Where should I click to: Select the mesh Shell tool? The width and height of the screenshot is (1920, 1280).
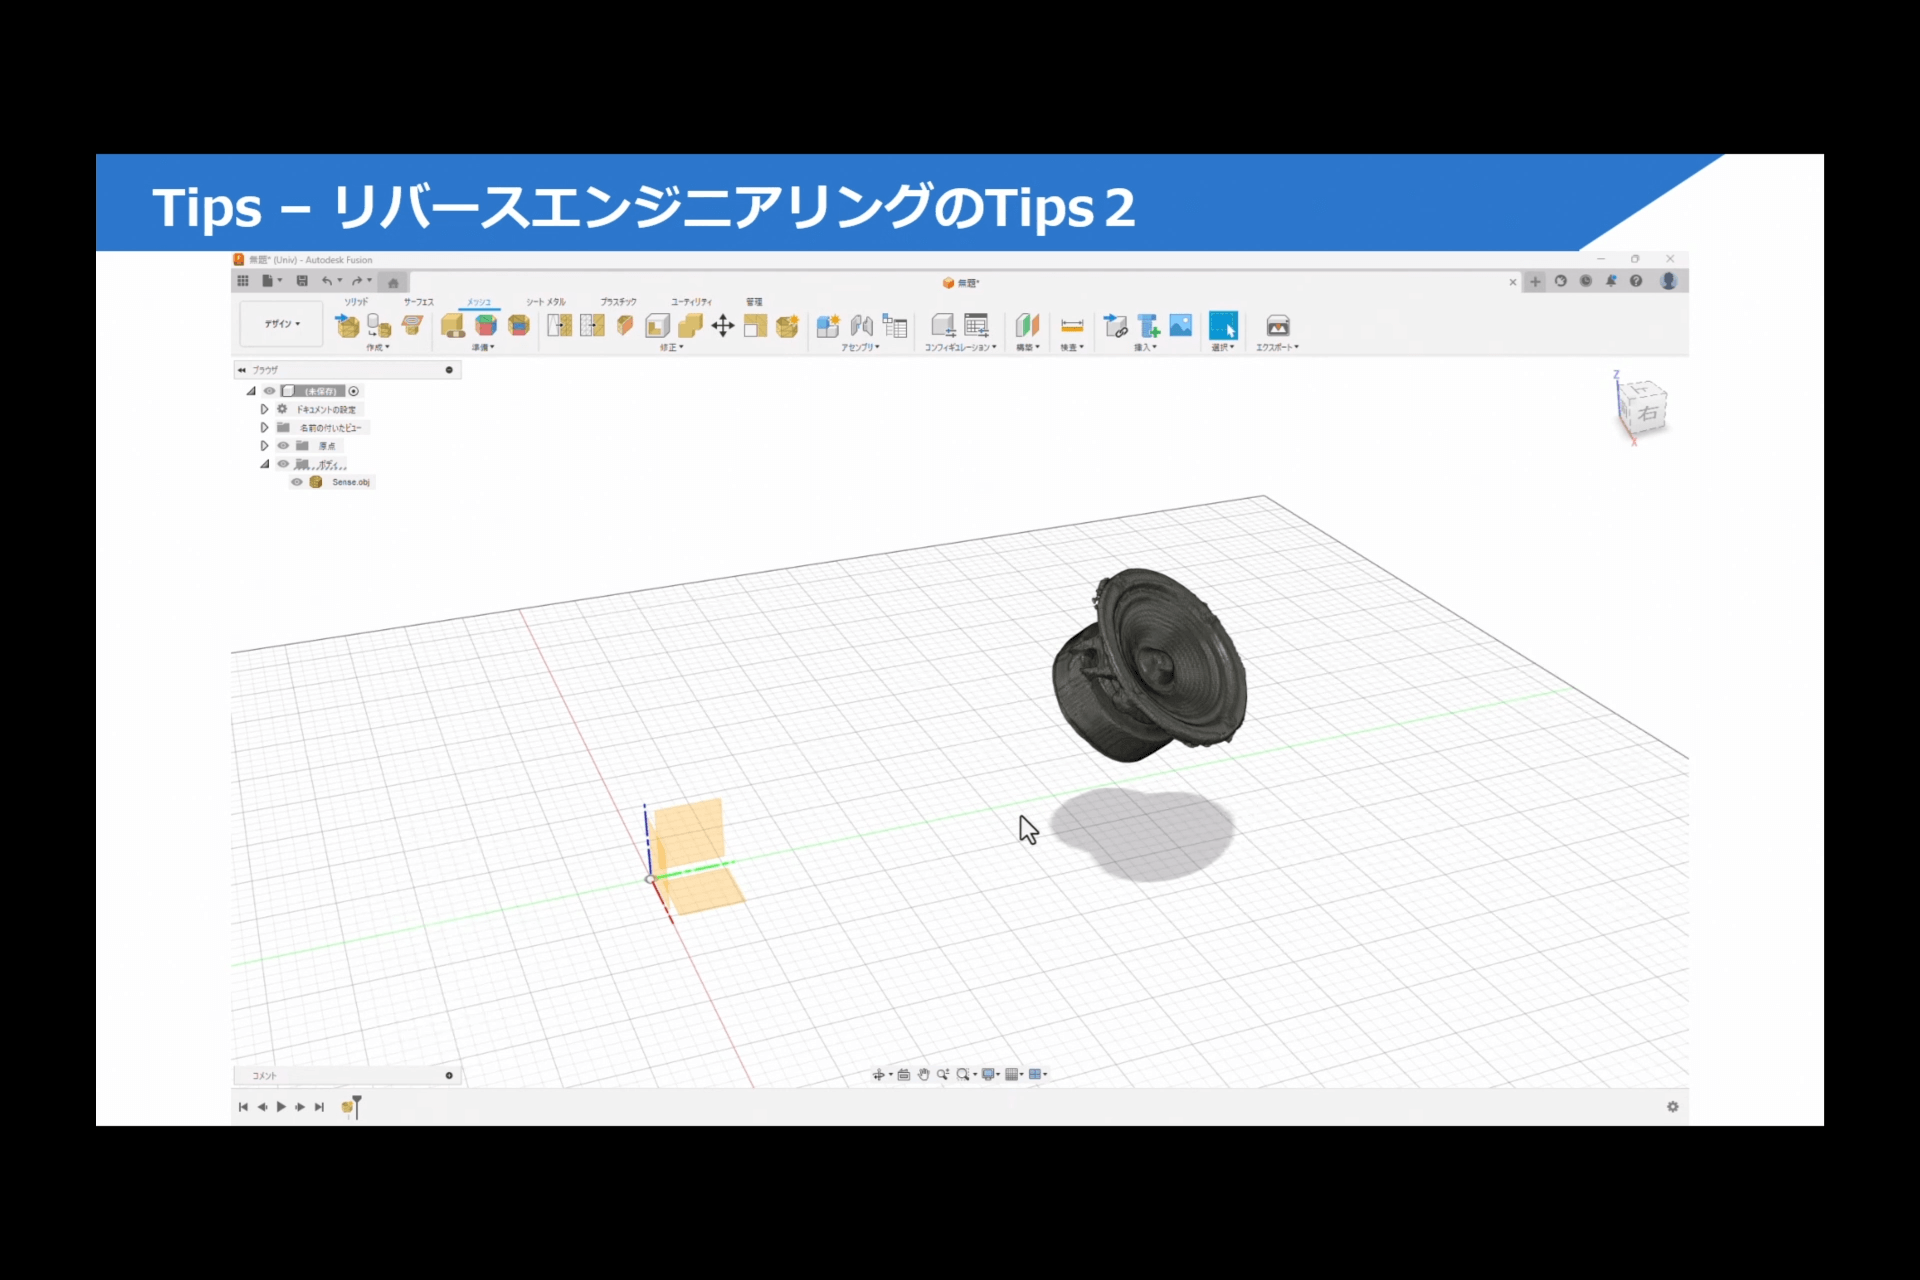[x=657, y=325]
